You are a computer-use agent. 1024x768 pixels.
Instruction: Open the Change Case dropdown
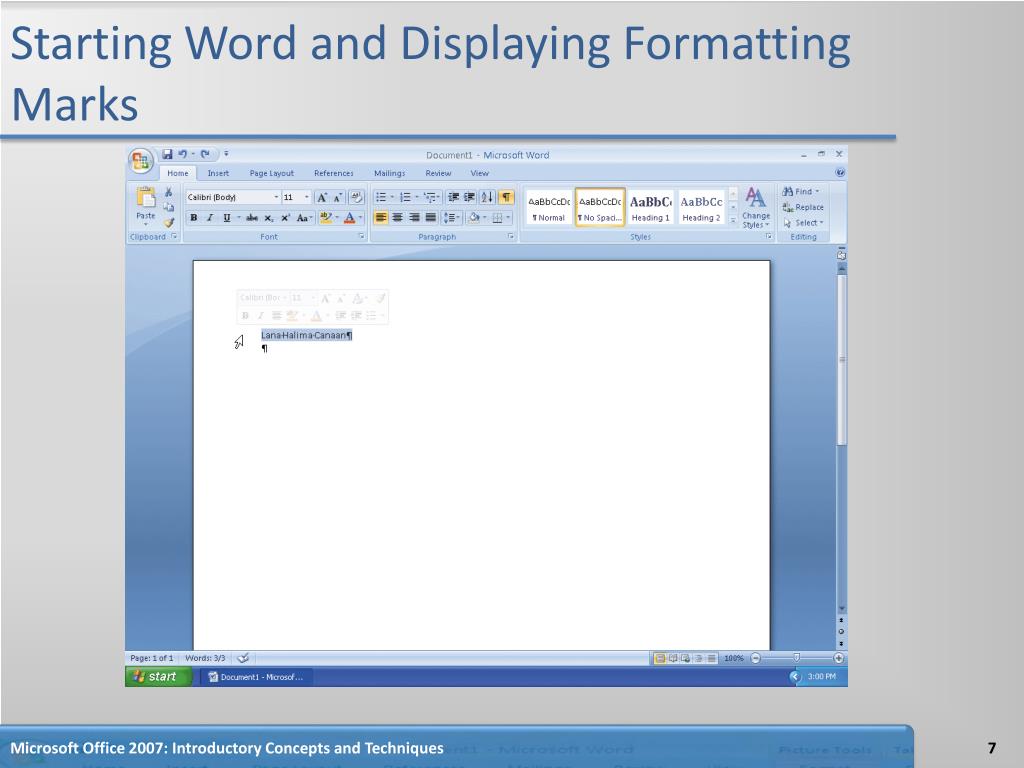pyautogui.click(x=304, y=218)
